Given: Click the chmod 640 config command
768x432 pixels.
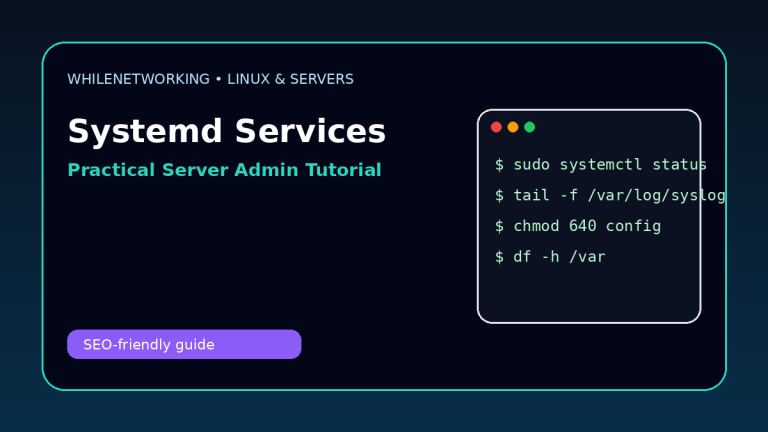Looking at the screenshot, I should pyautogui.click(x=578, y=226).
